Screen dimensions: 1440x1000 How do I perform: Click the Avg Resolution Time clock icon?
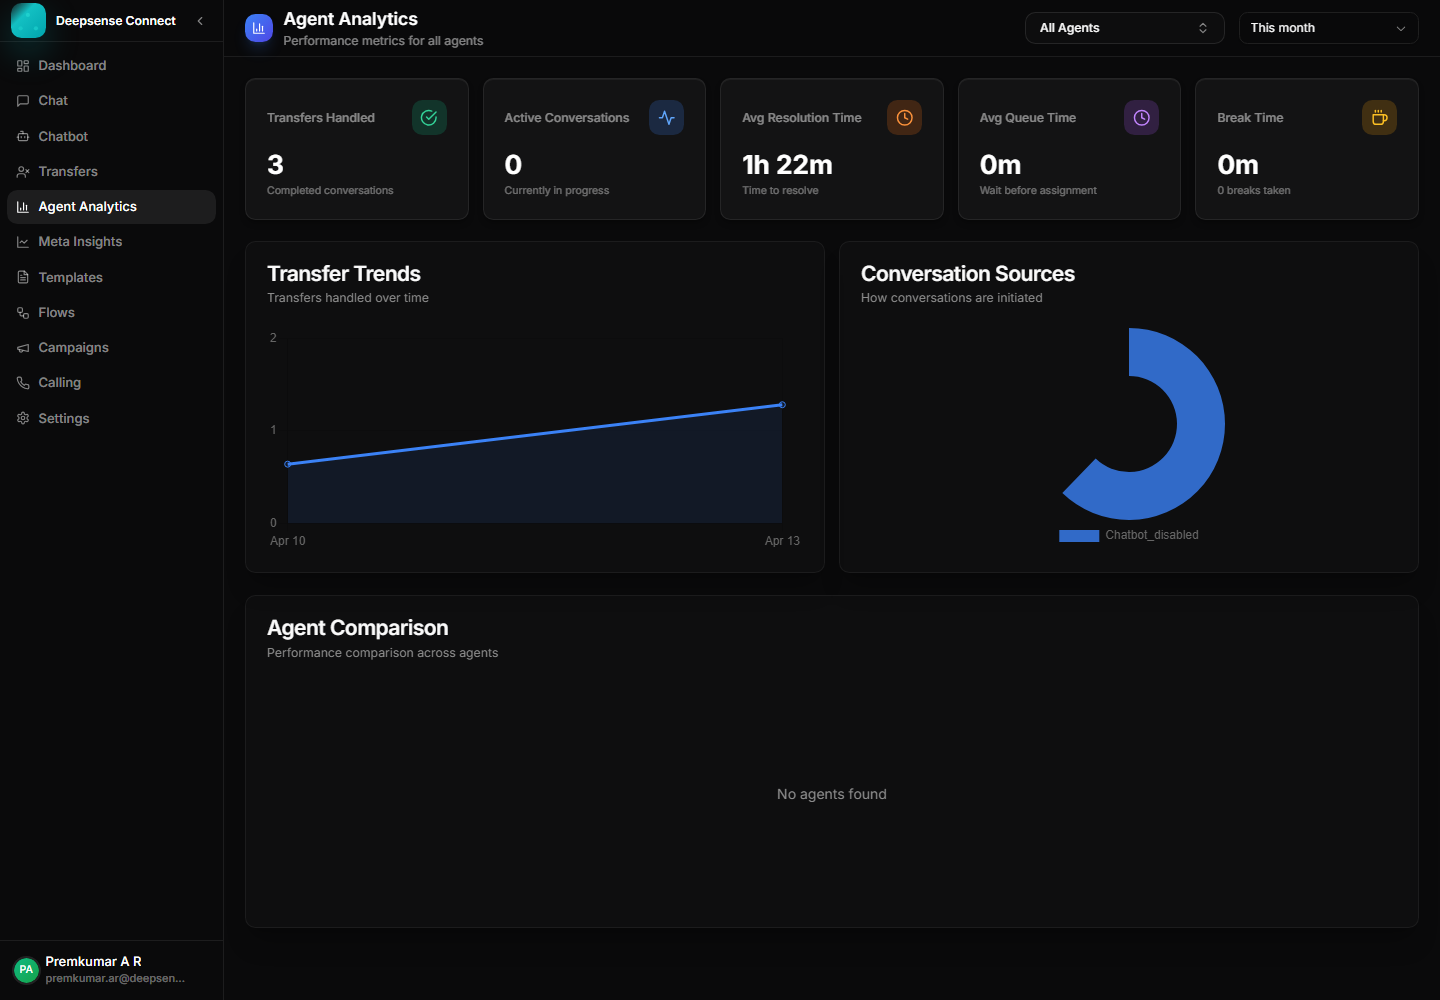coord(904,117)
